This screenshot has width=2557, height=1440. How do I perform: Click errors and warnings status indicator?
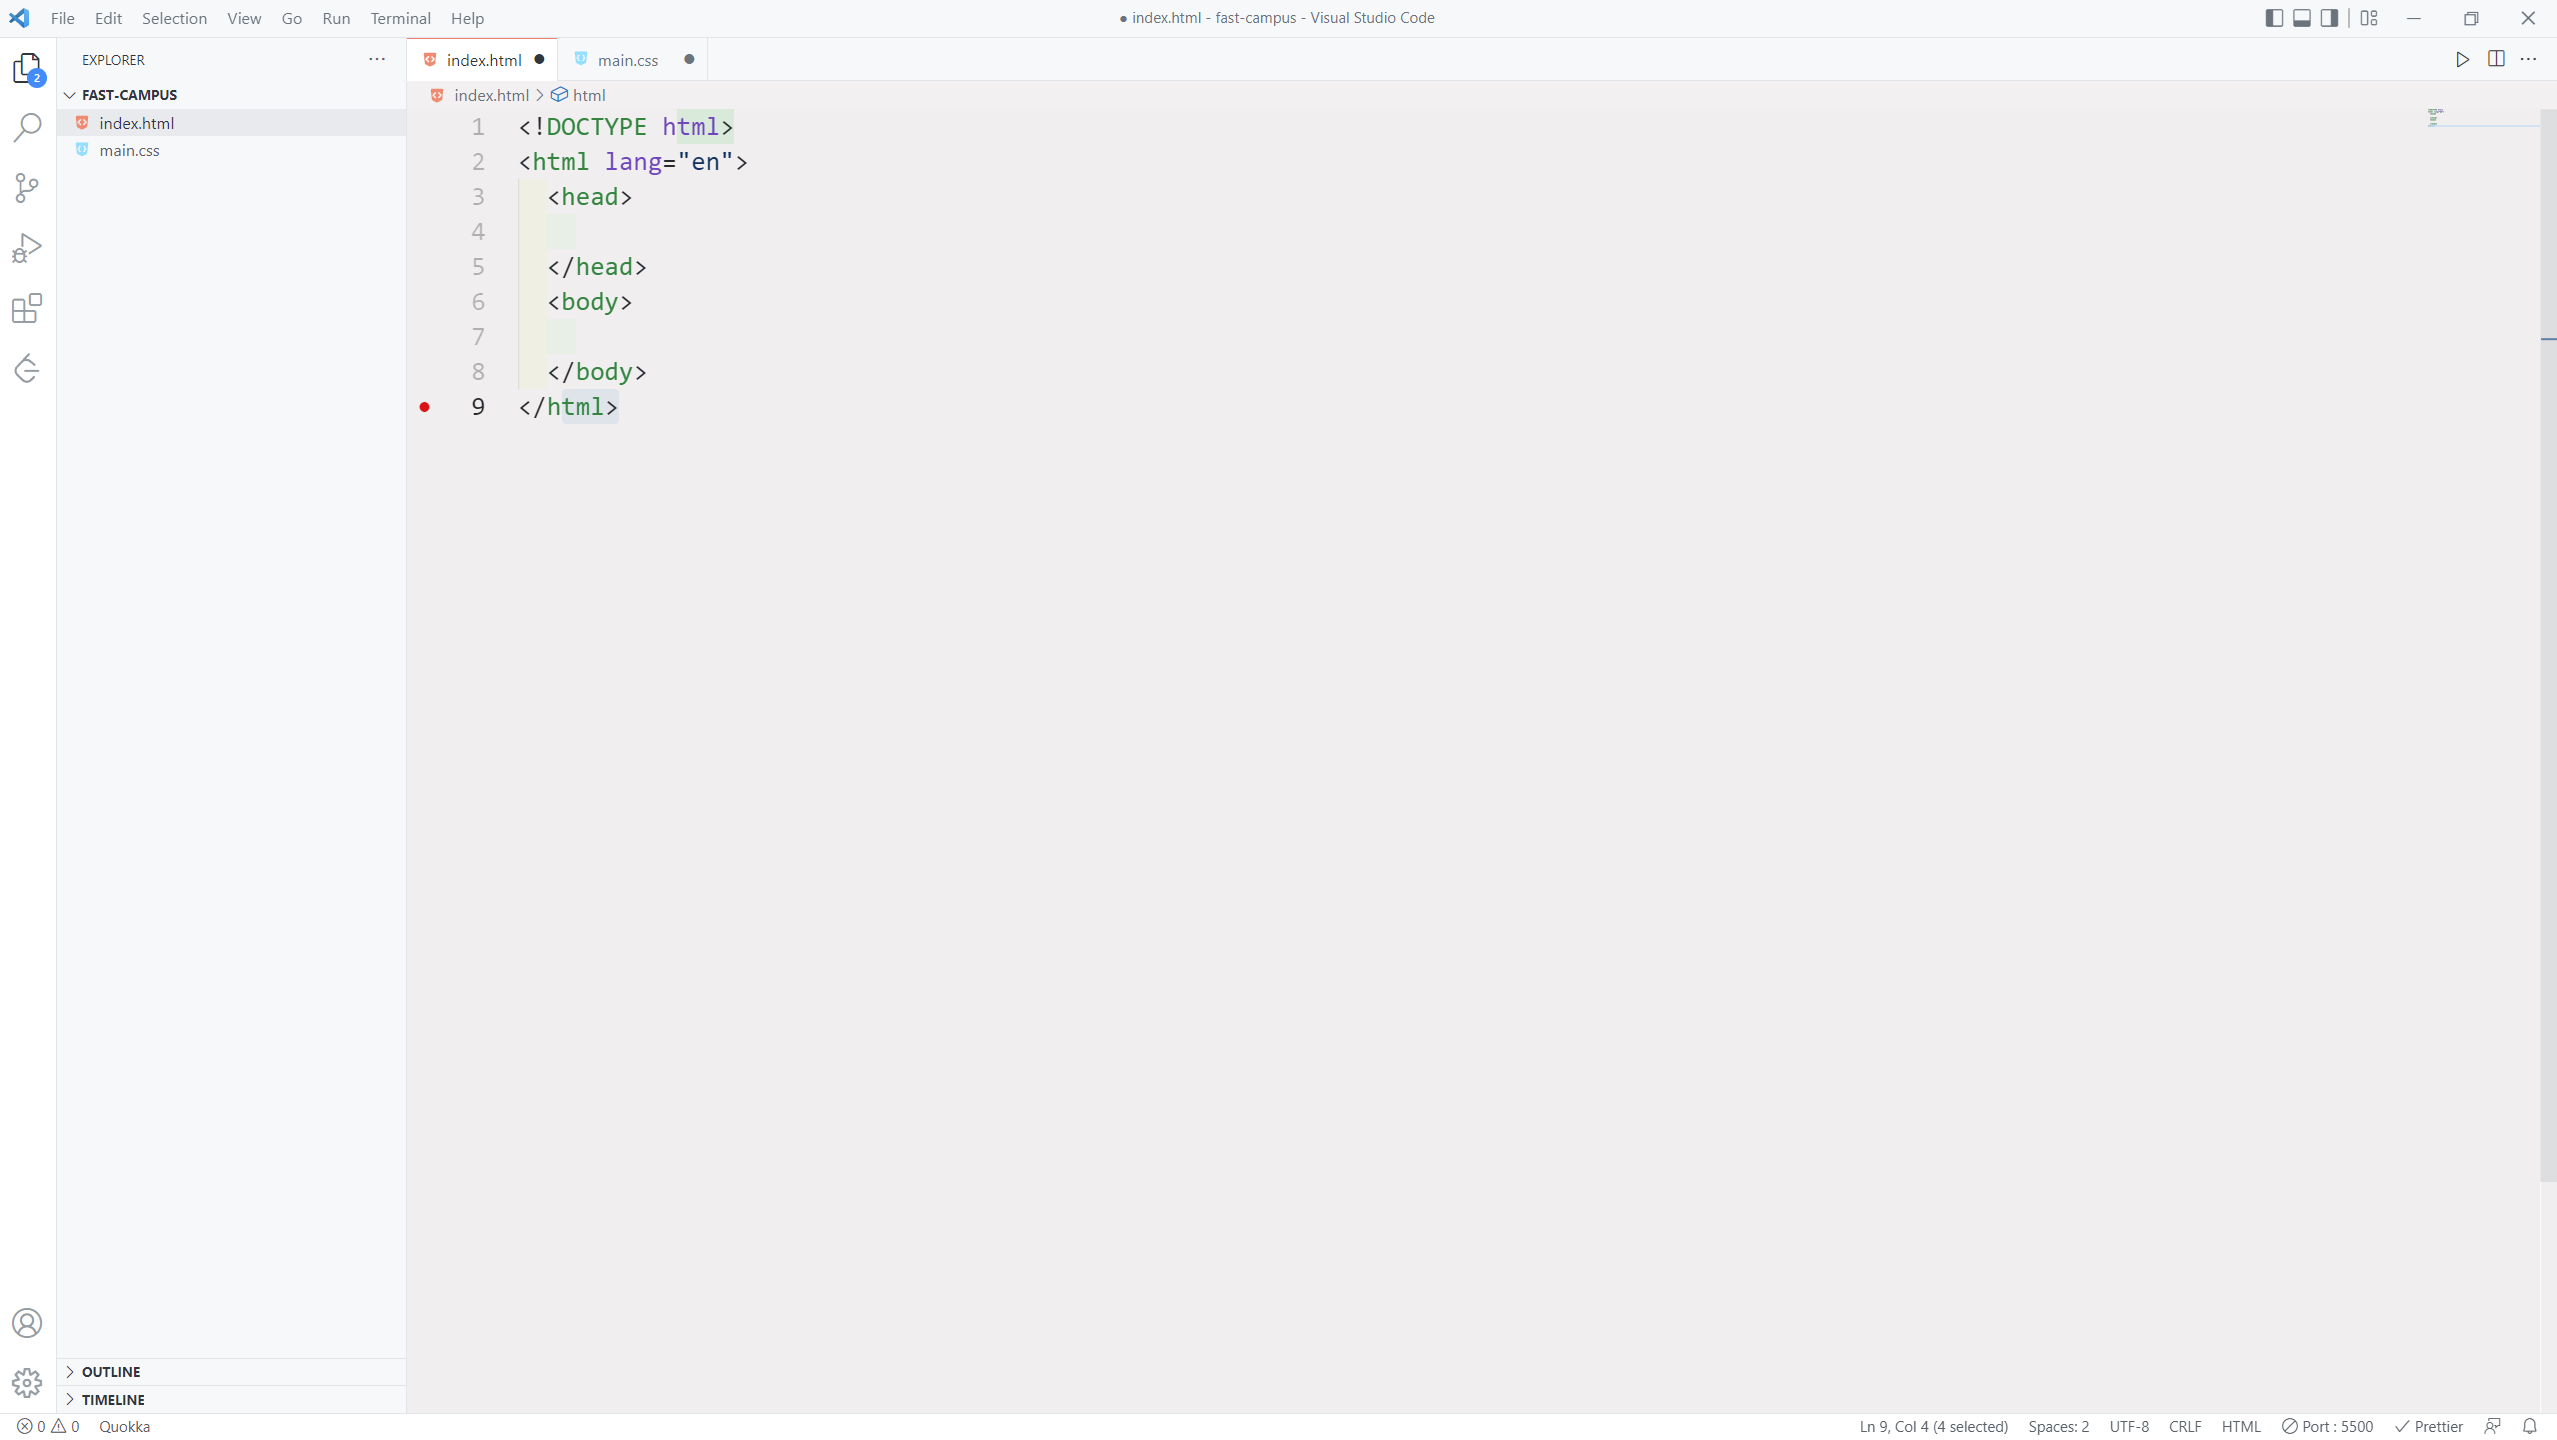(x=48, y=1426)
